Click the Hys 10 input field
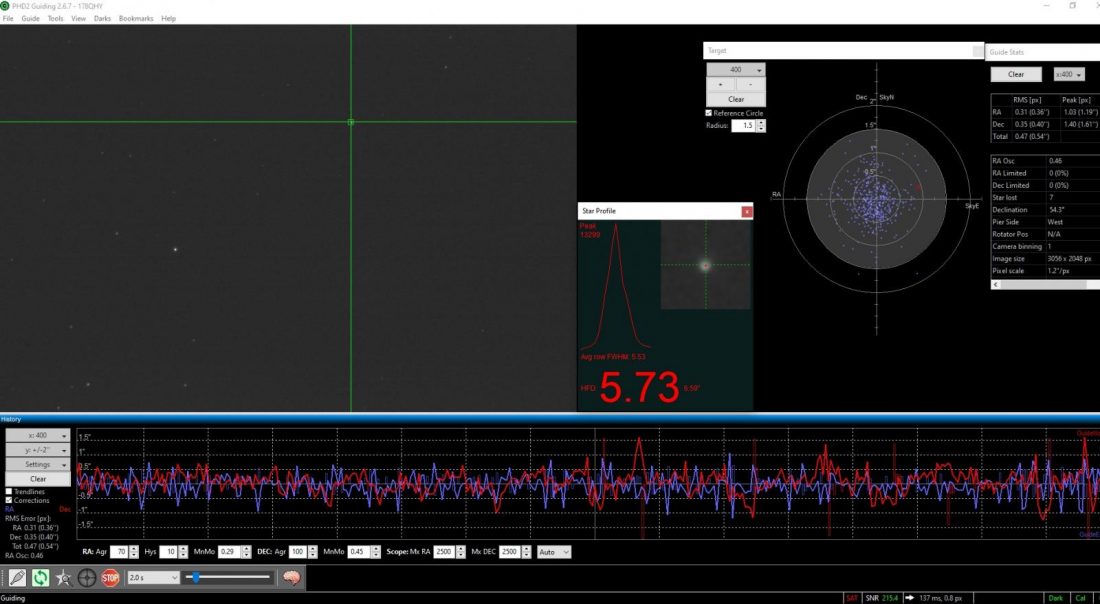Viewport: 1100px width, 604px height. point(168,552)
